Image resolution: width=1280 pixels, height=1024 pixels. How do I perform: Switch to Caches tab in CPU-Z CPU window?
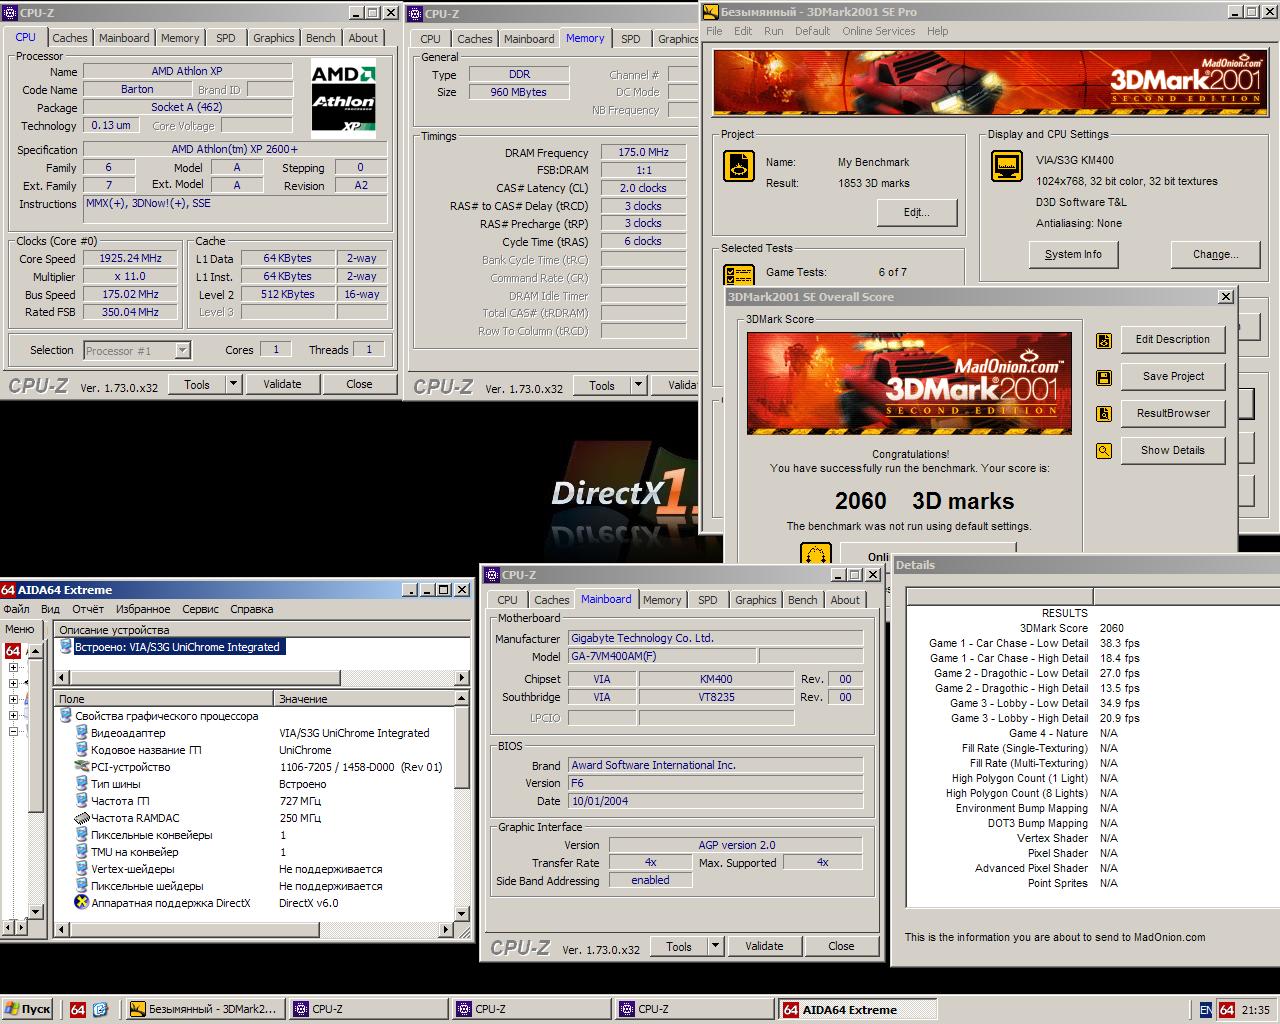[x=70, y=38]
